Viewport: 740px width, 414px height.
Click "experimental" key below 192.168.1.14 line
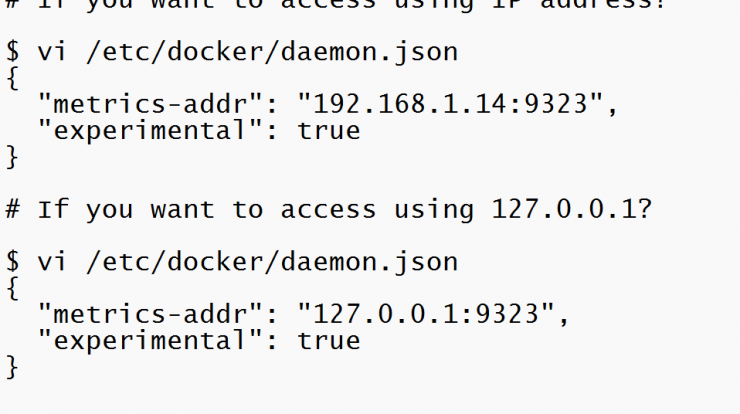point(150,130)
